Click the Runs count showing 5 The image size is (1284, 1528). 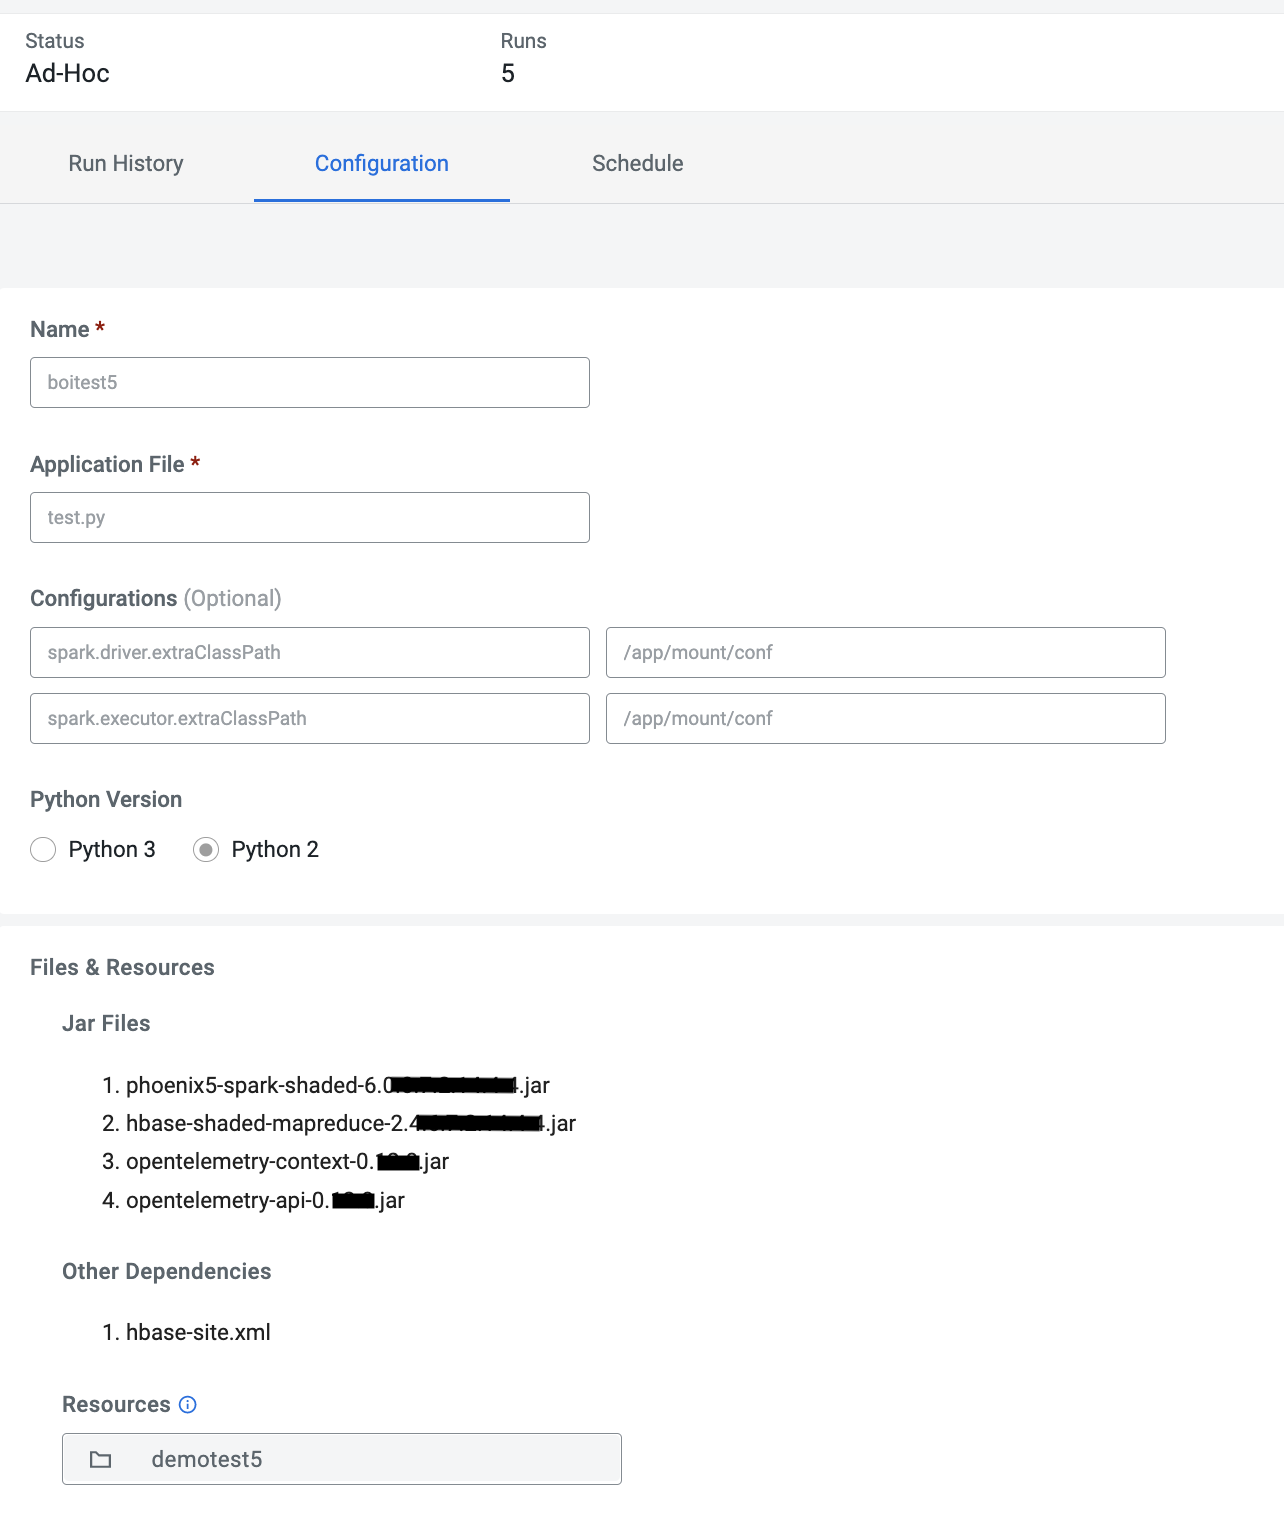509,73
